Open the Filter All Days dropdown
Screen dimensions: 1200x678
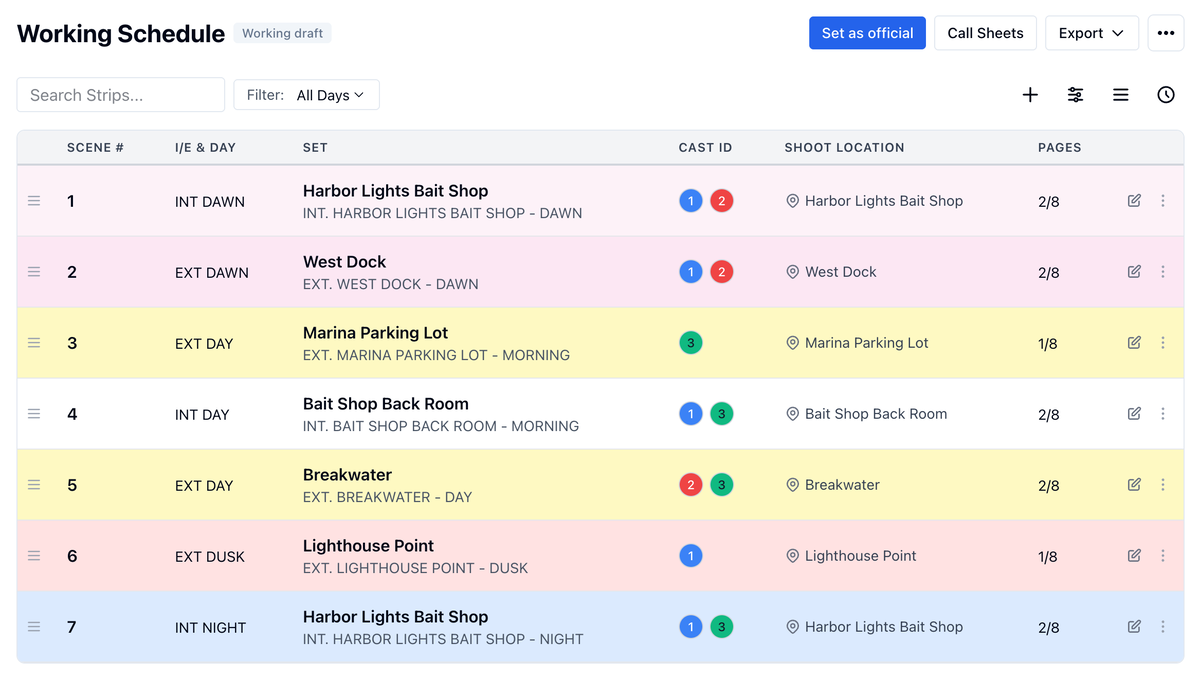[x=306, y=95]
